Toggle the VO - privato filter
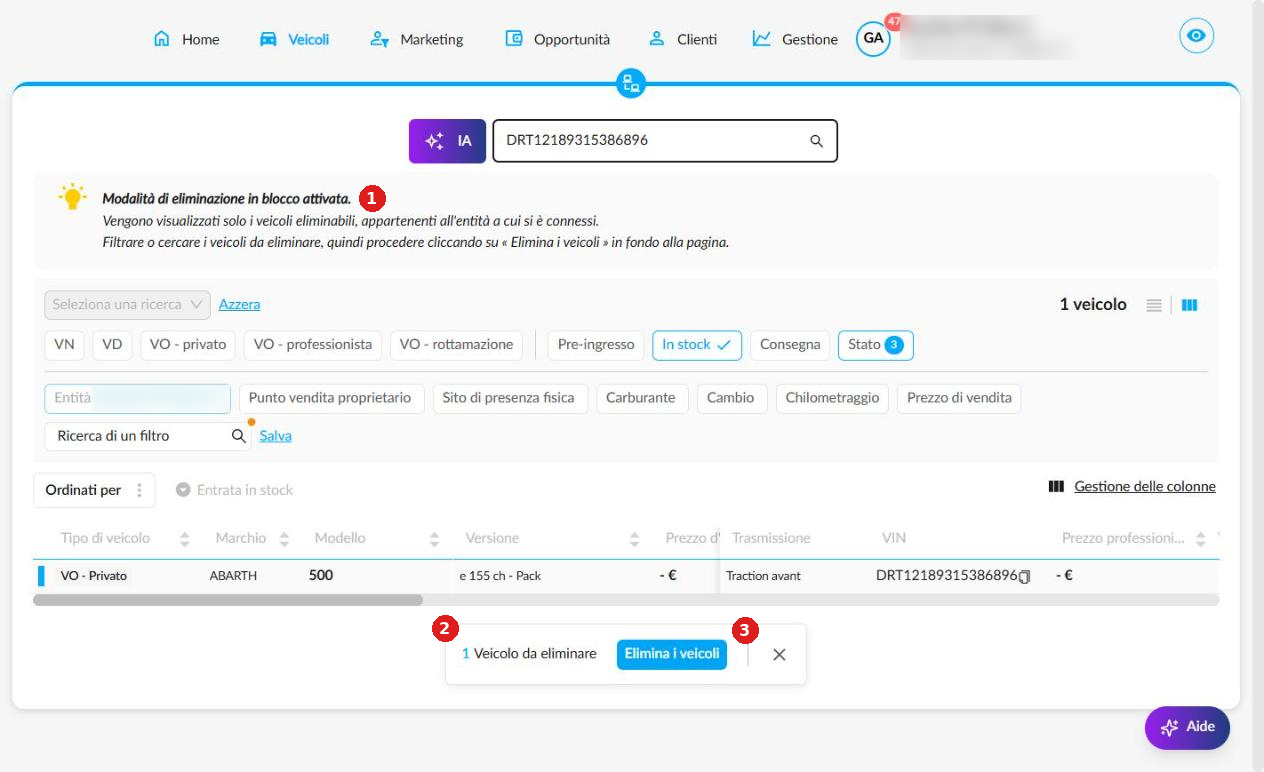 188,345
